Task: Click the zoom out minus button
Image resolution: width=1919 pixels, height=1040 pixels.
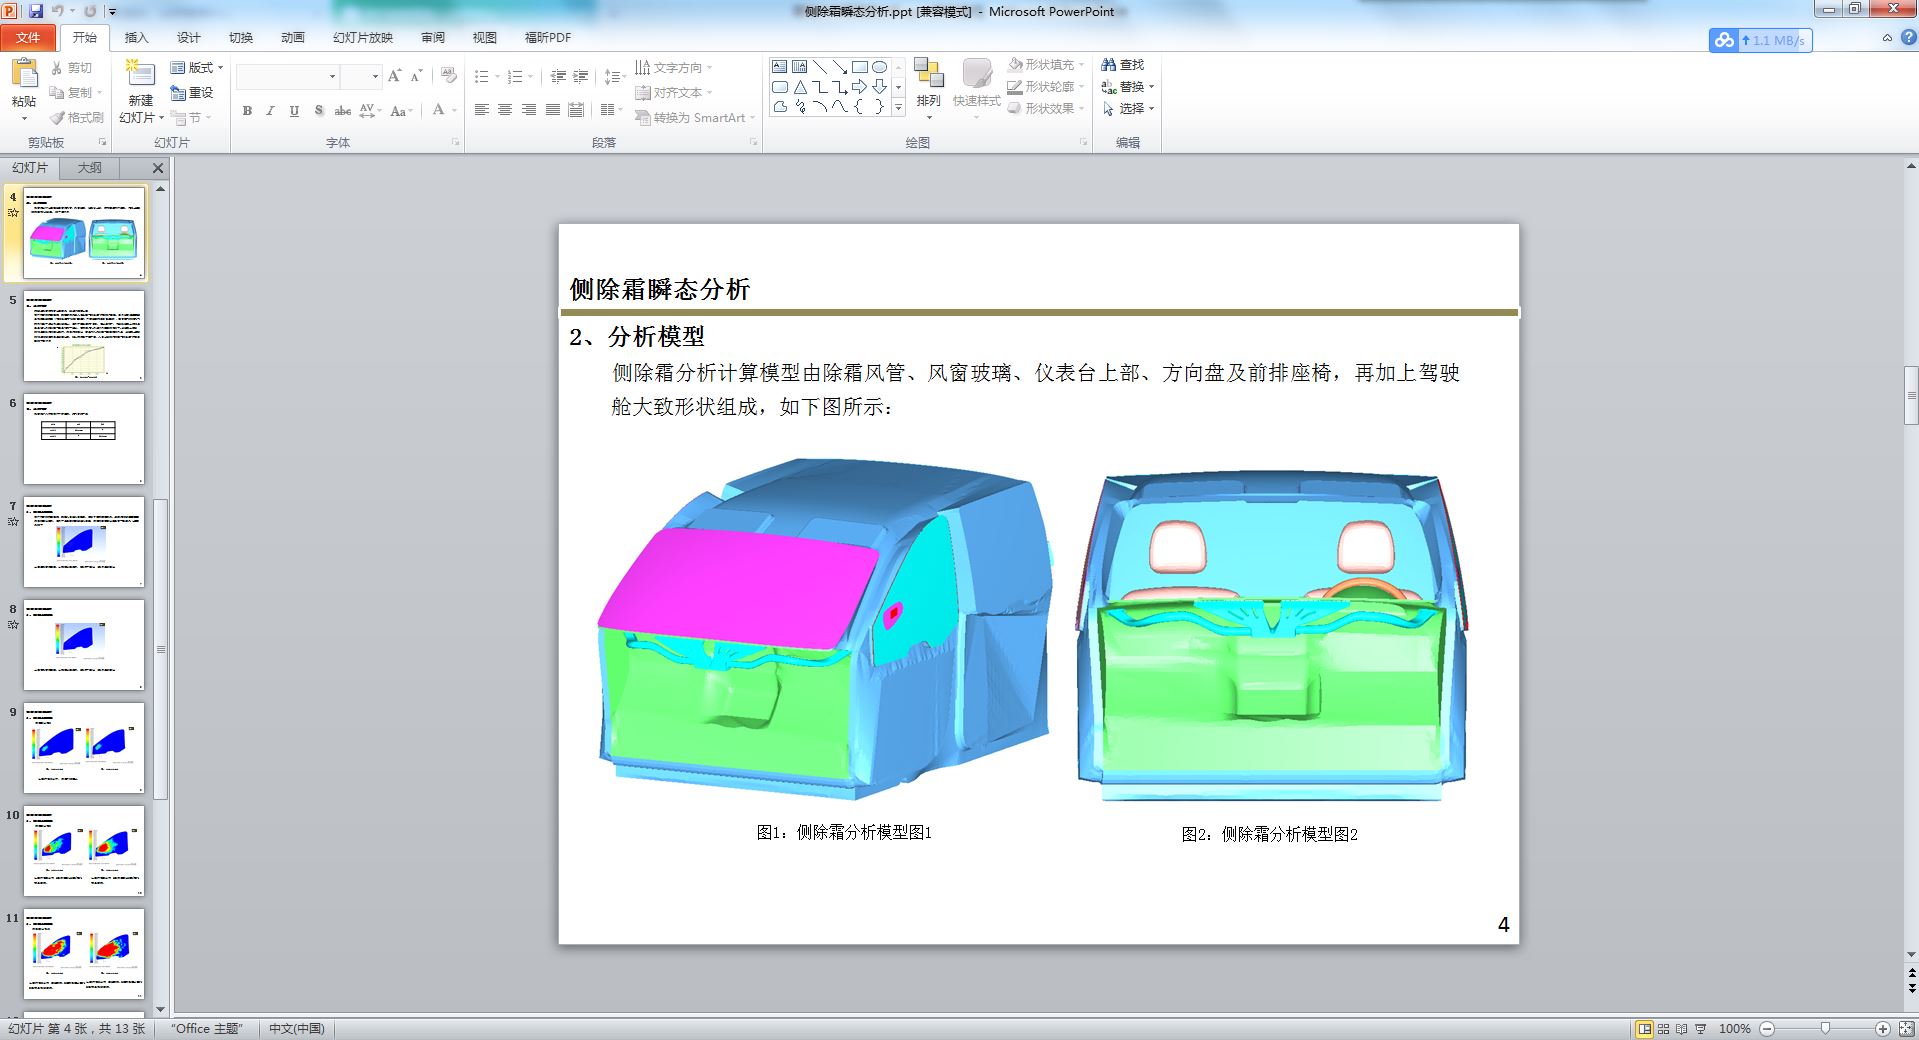Action: pos(1767,1029)
